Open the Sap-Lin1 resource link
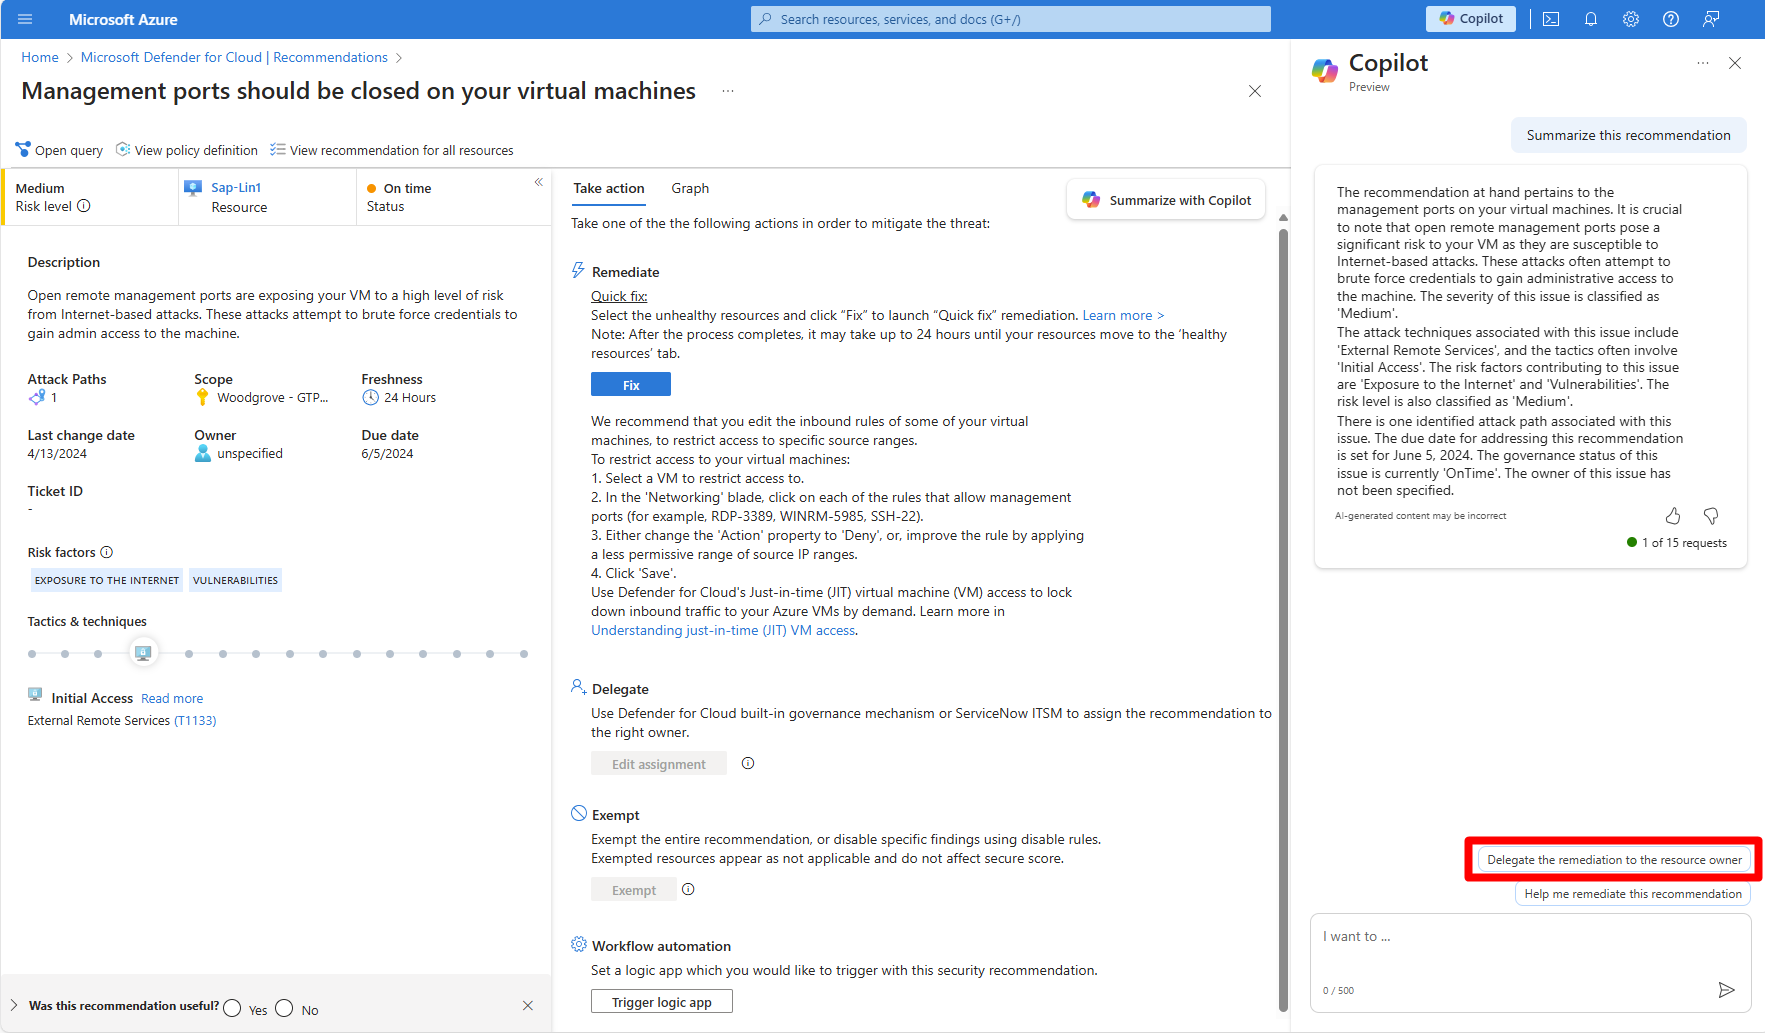This screenshot has width=1765, height=1033. (x=236, y=187)
